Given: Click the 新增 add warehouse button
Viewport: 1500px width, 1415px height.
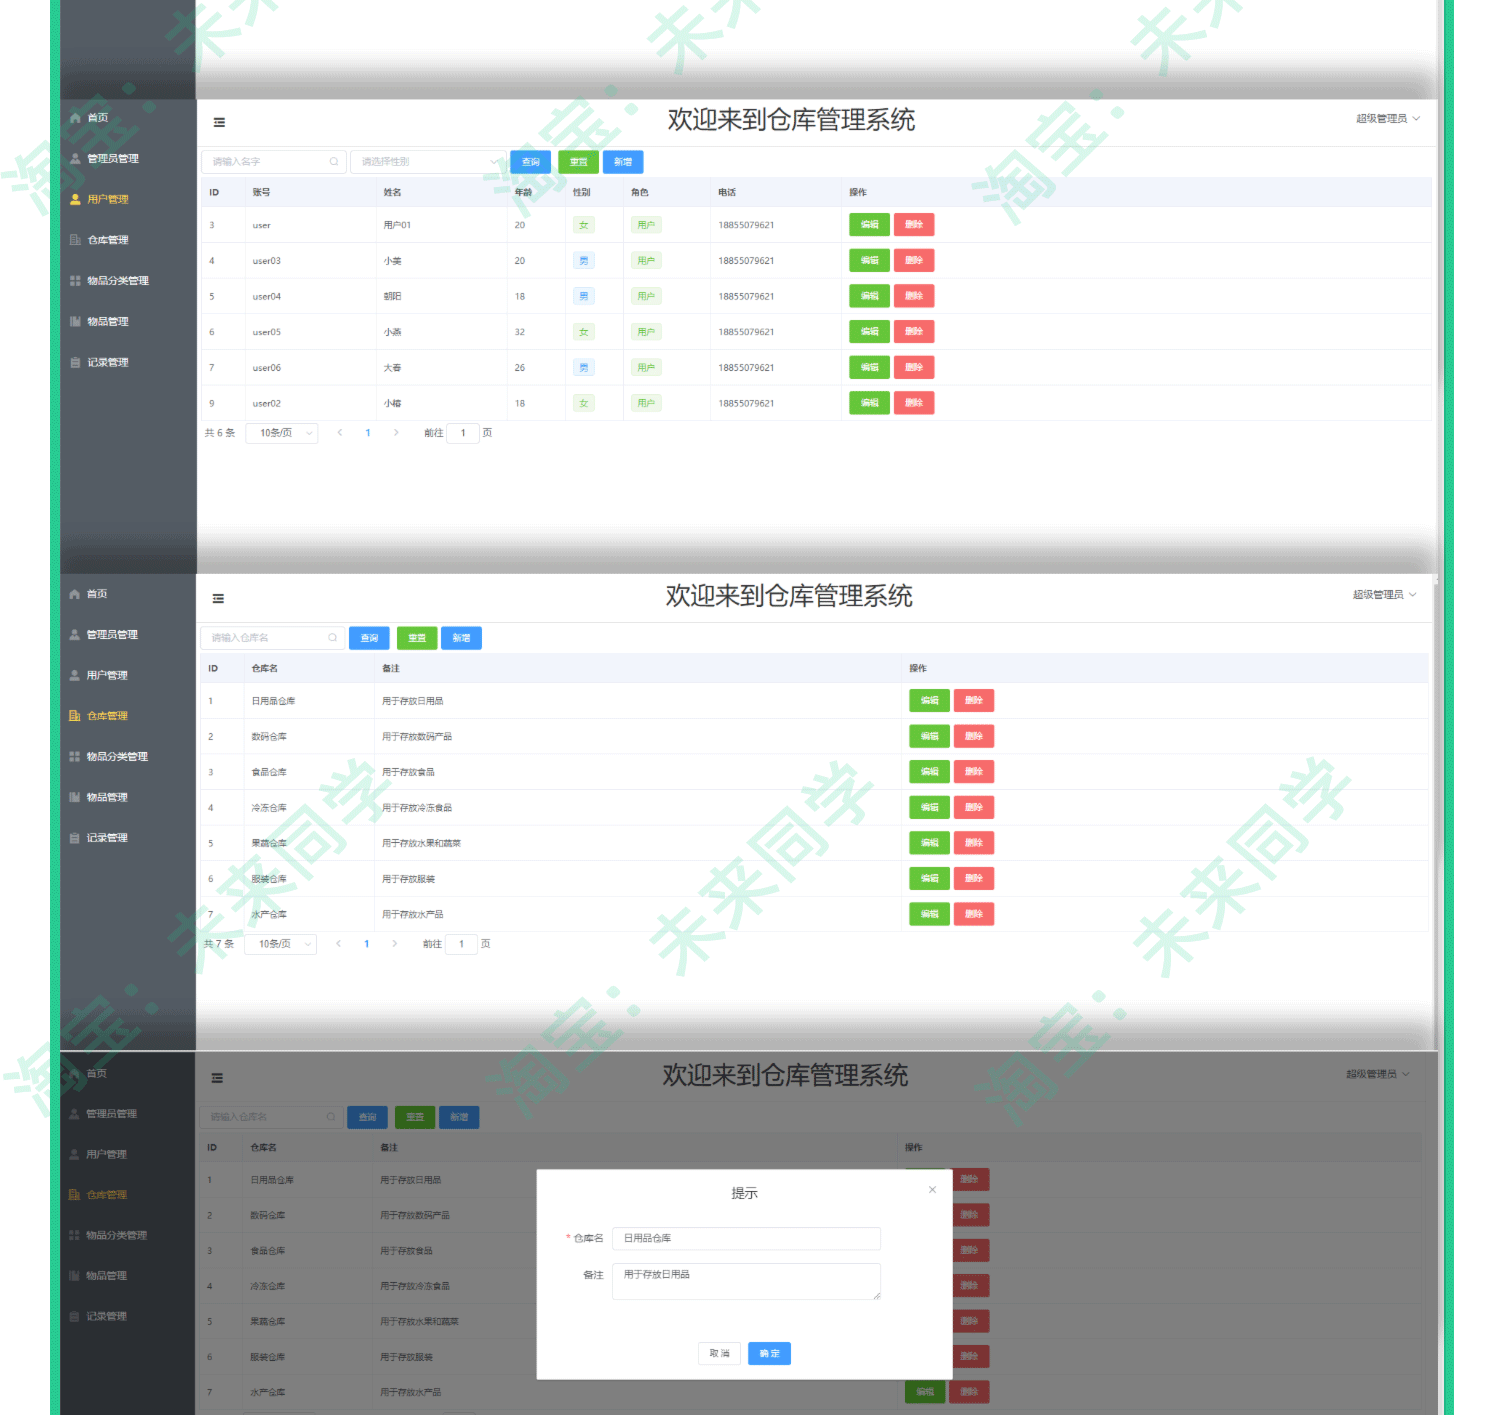Looking at the screenshot, I should (x=461, y=637).
